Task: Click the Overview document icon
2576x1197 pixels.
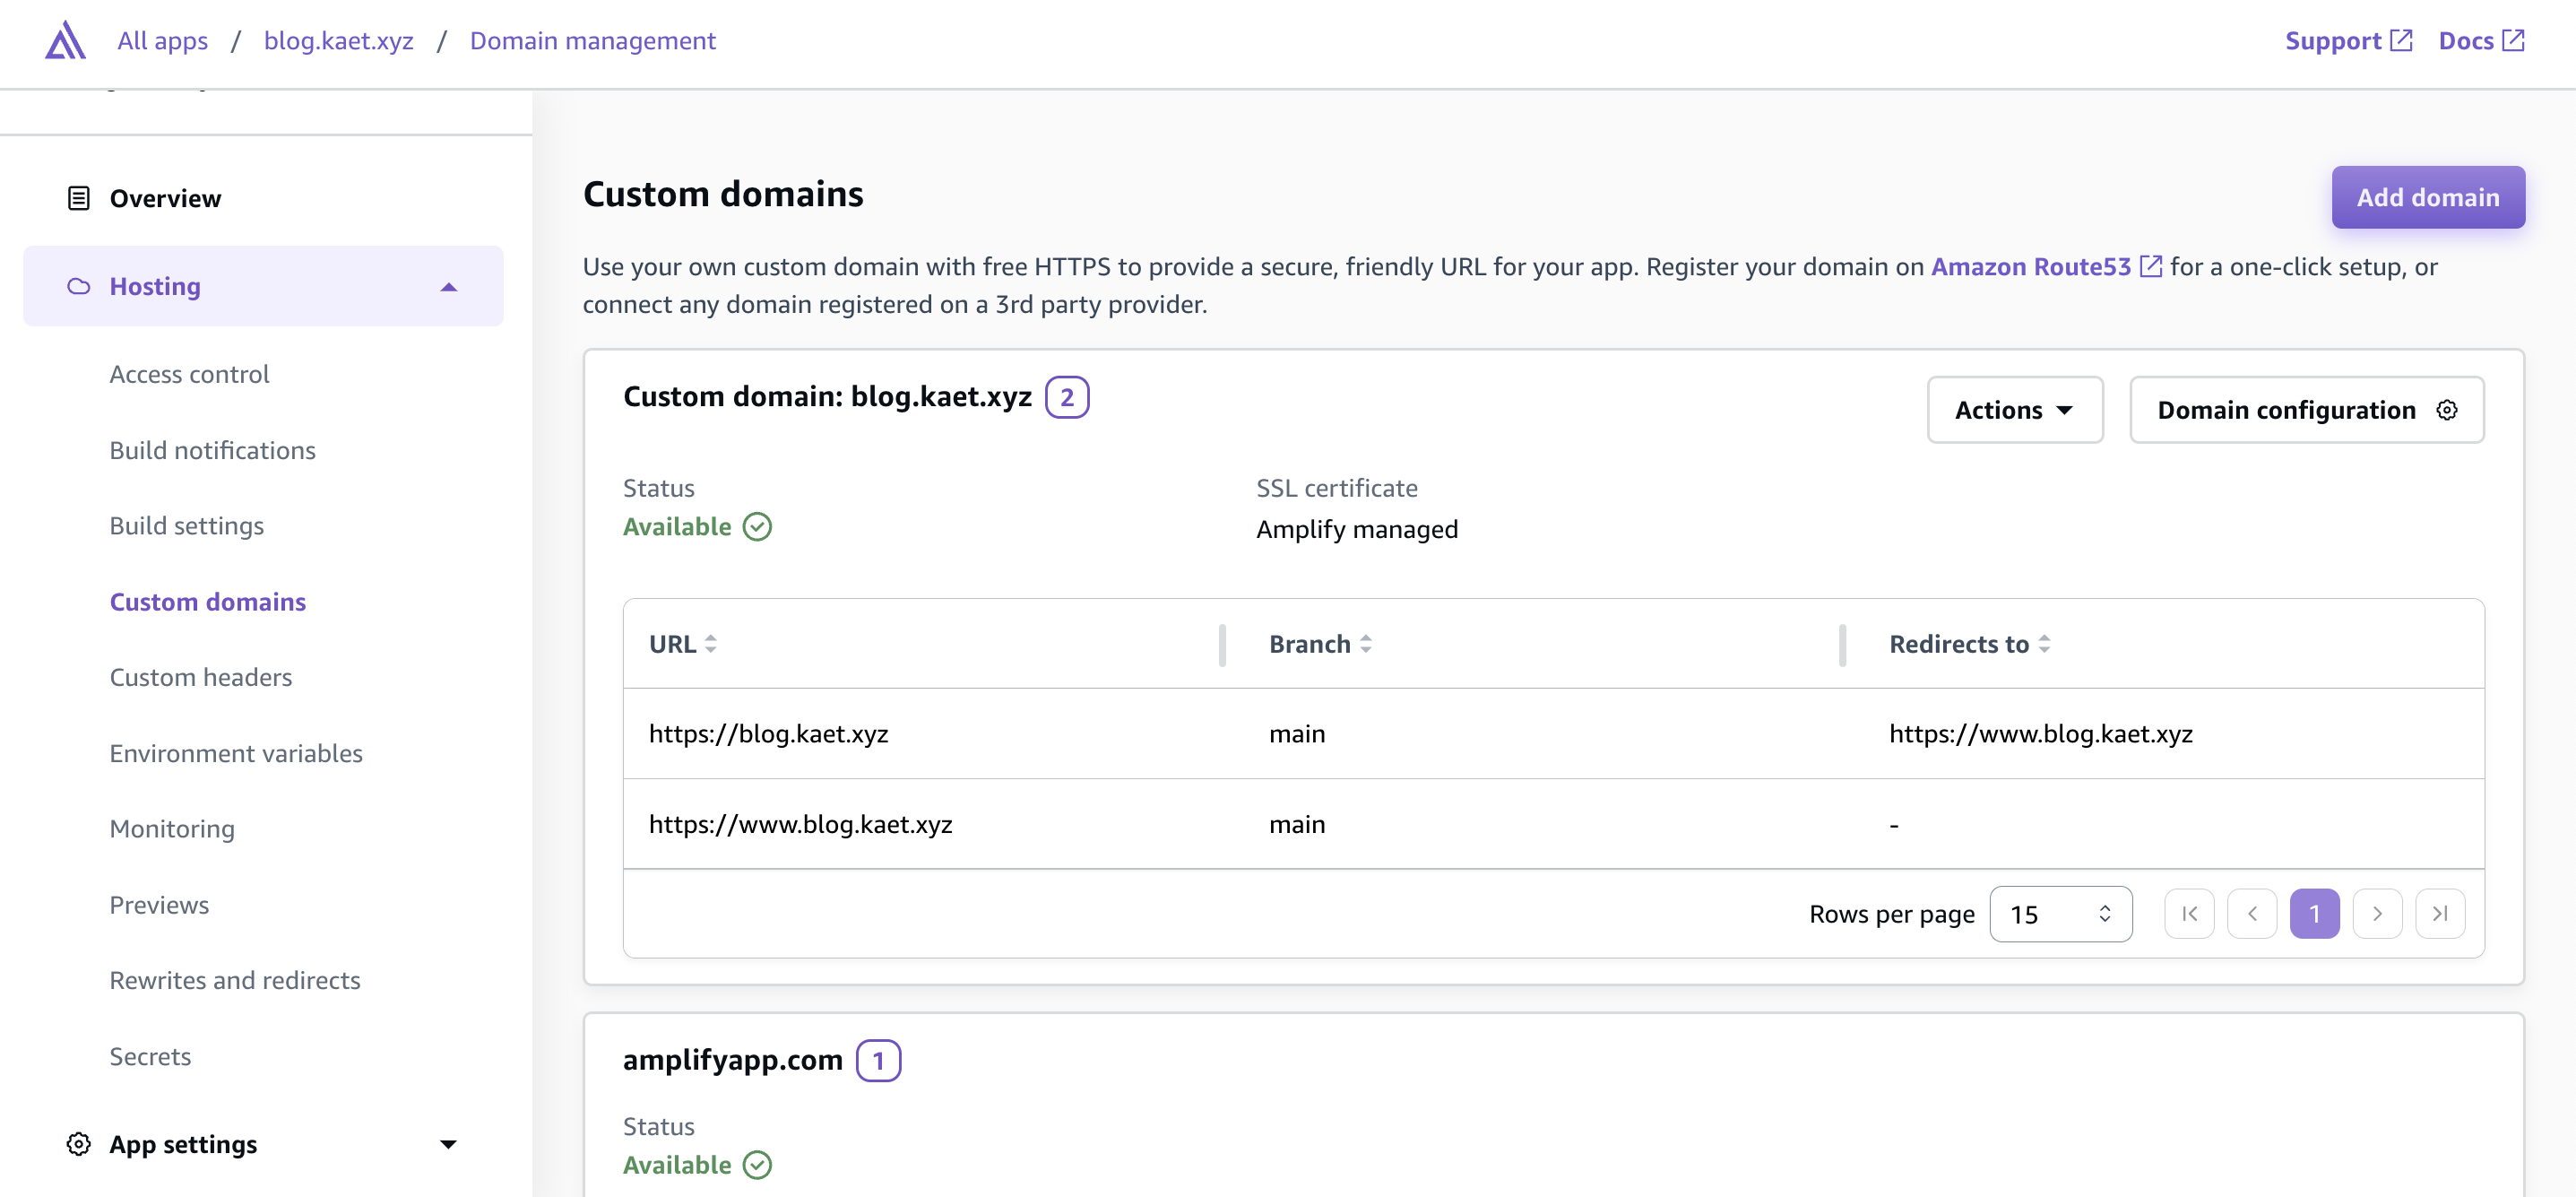Action: click(x=78, y=198)
